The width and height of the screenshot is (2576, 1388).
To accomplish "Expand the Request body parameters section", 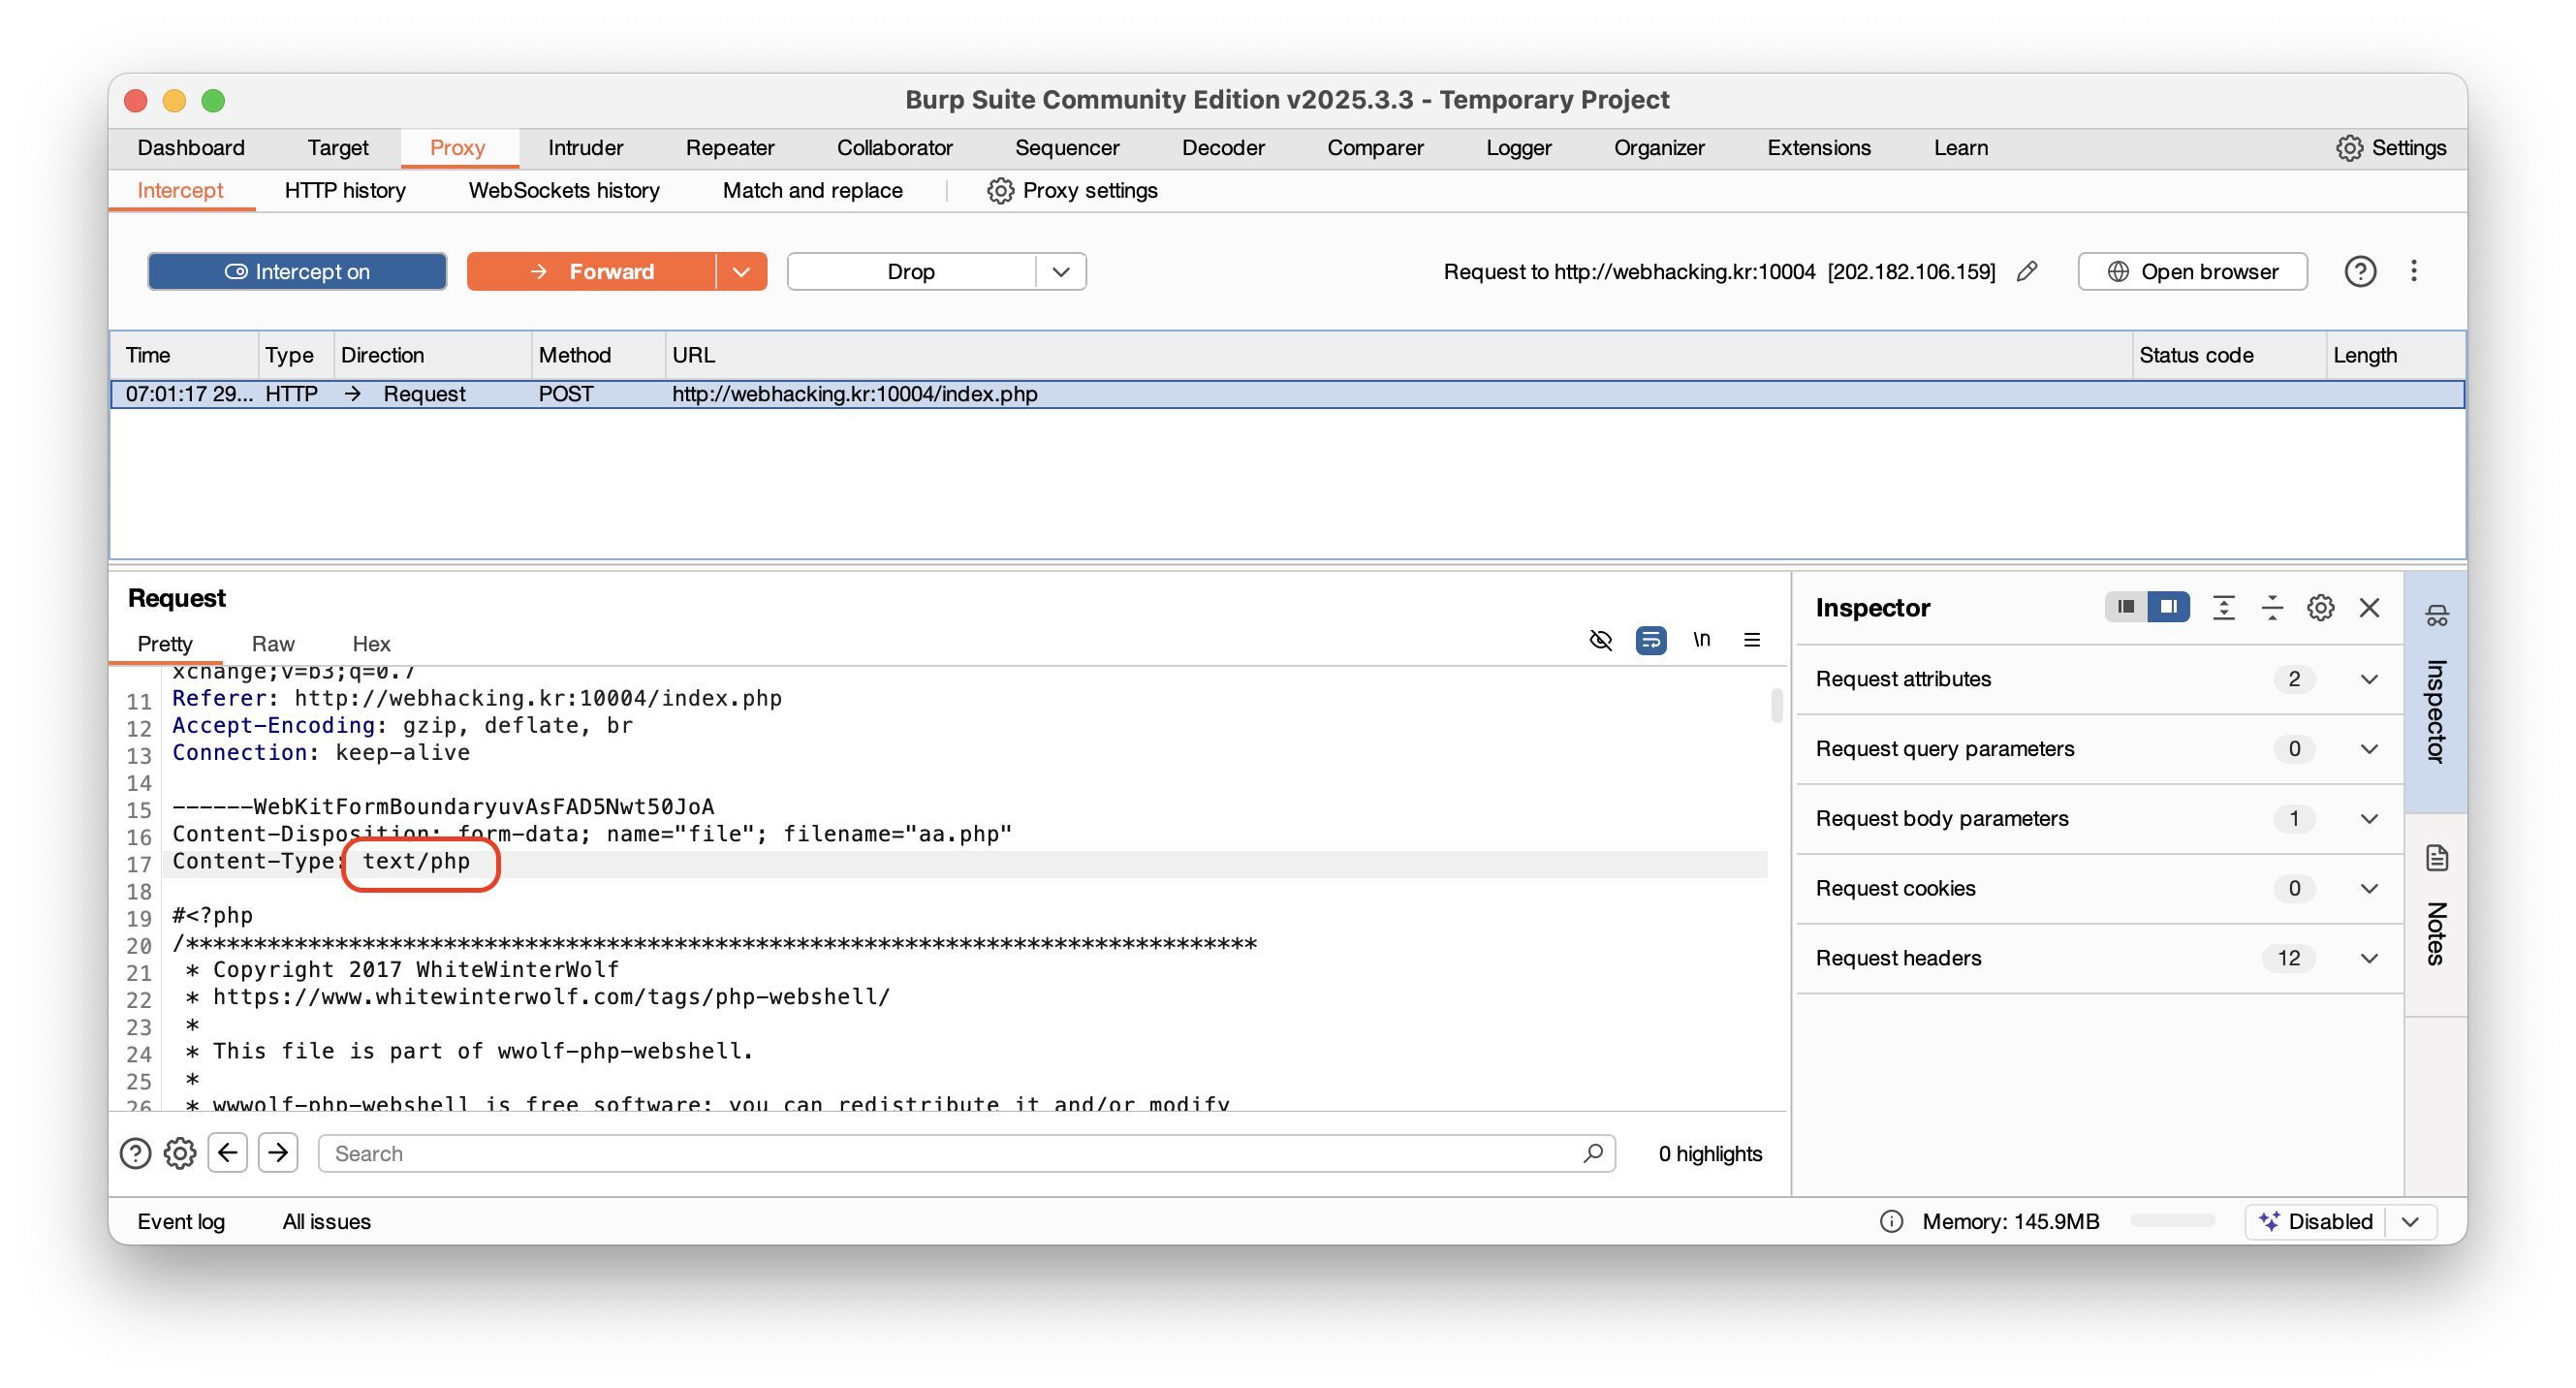I will [2369, 819].
